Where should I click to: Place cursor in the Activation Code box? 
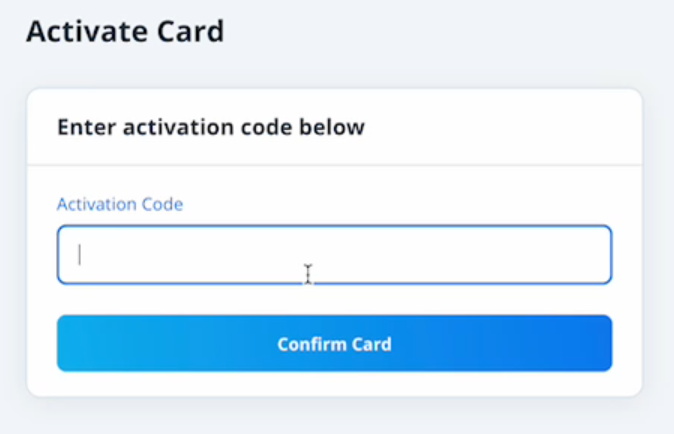(334, 255)
